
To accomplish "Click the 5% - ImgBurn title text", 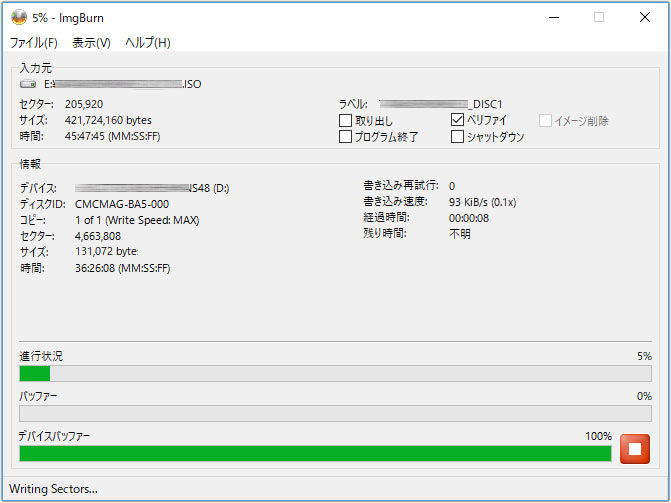I will (x=68, y=18).
